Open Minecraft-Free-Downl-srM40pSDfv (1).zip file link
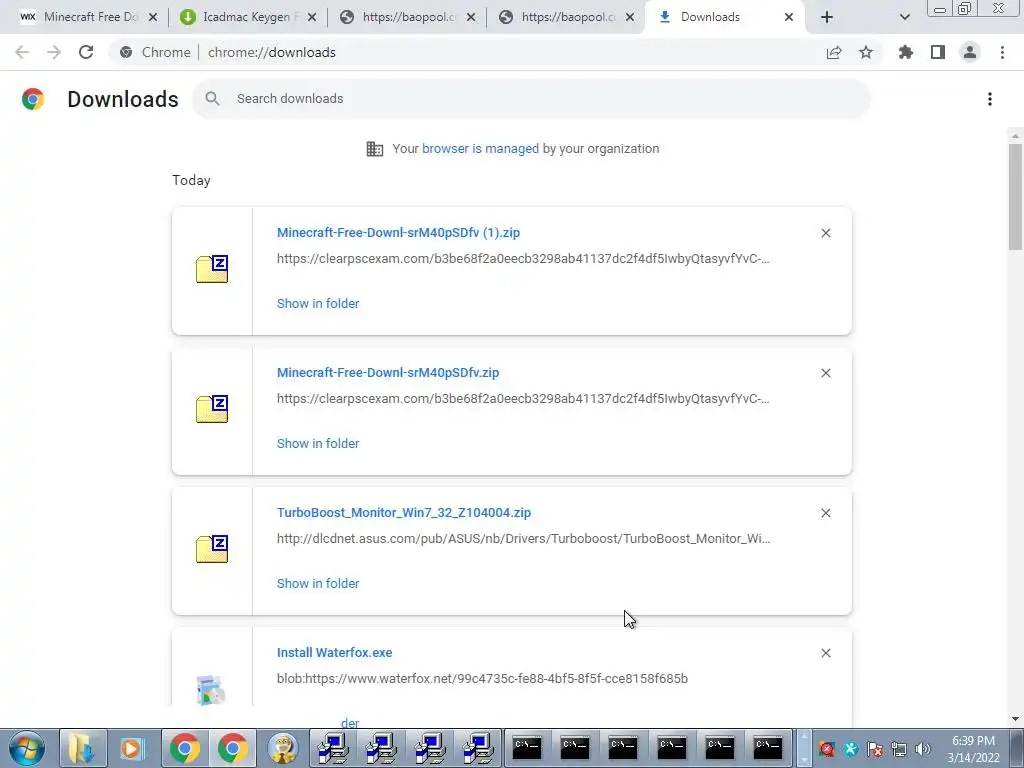The image size is (1024, 768). coord(398,232)
